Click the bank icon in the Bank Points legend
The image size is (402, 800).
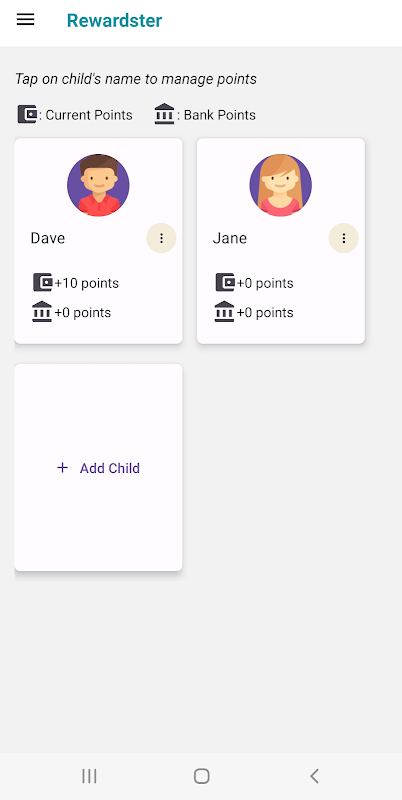tap(164, 114)
